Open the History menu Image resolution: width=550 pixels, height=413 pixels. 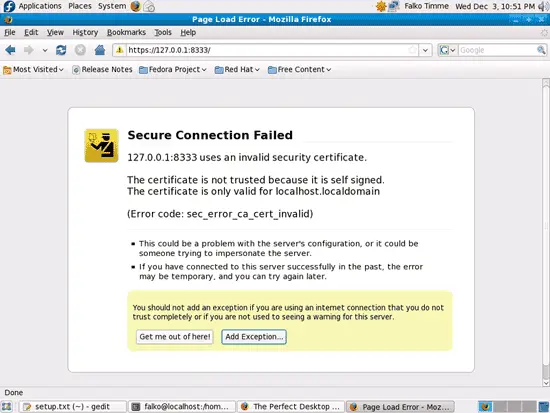(x=85, y=32)
